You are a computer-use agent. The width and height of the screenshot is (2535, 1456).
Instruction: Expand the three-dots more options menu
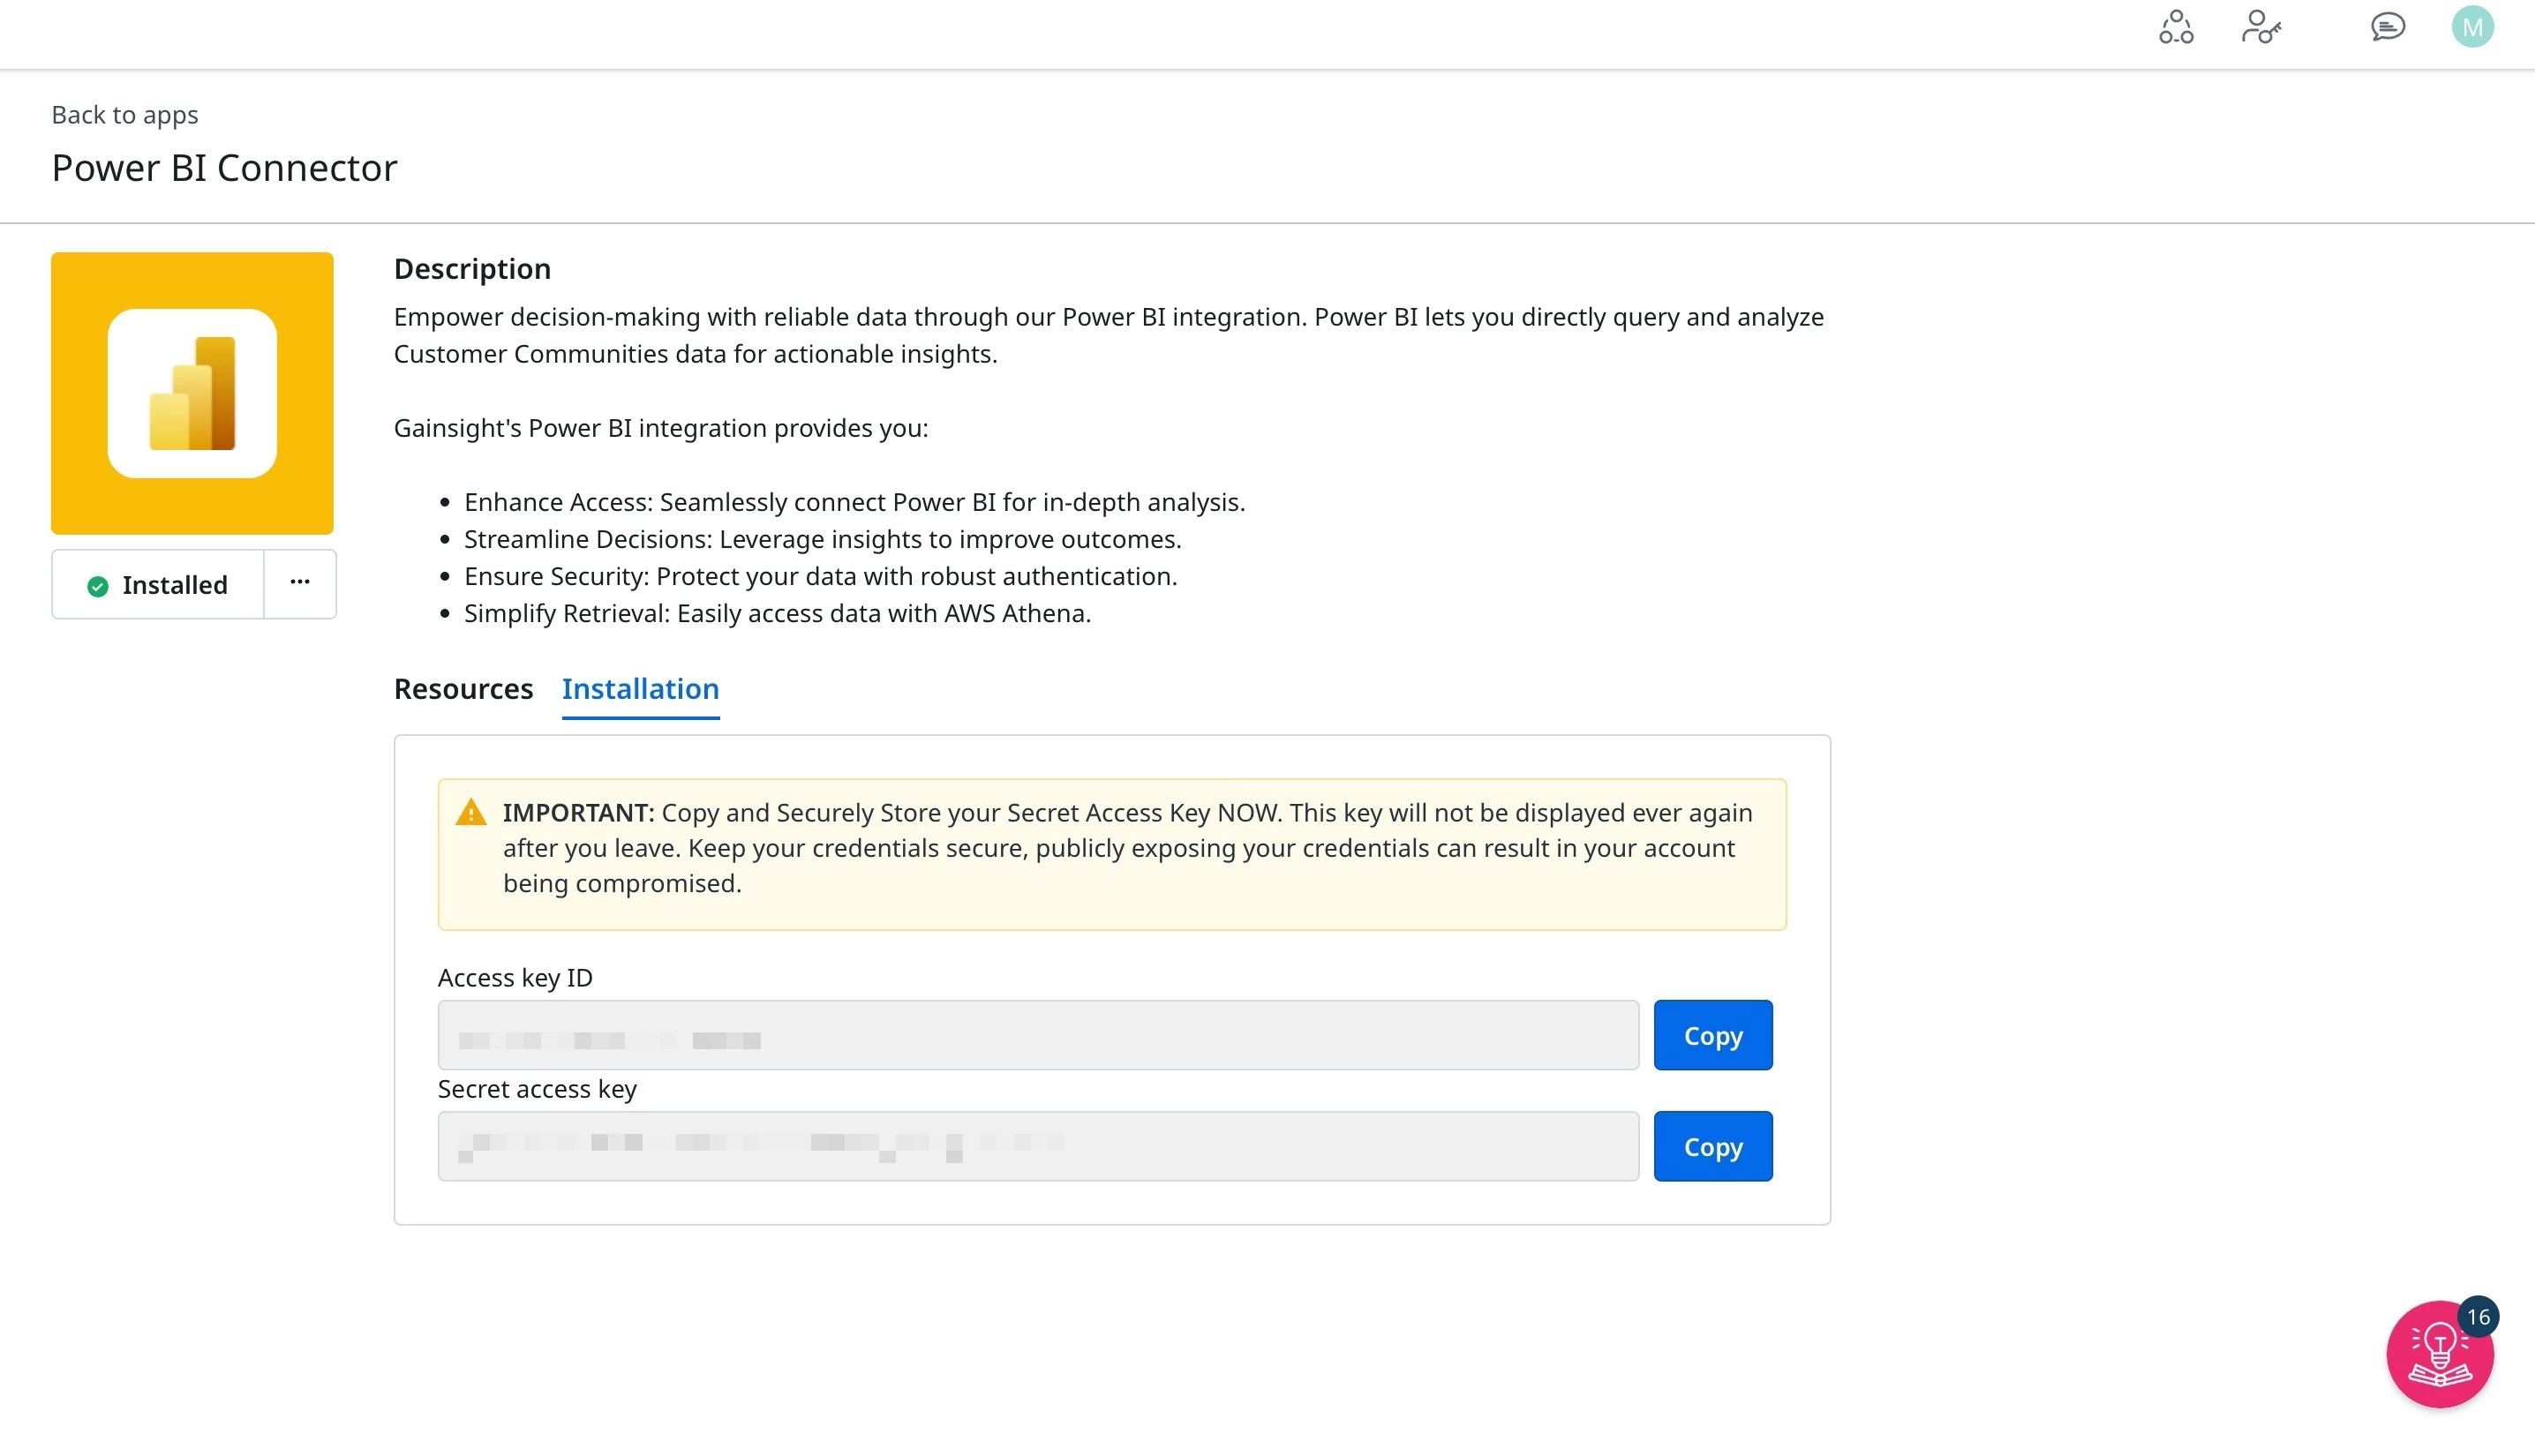tap(300, 583)
